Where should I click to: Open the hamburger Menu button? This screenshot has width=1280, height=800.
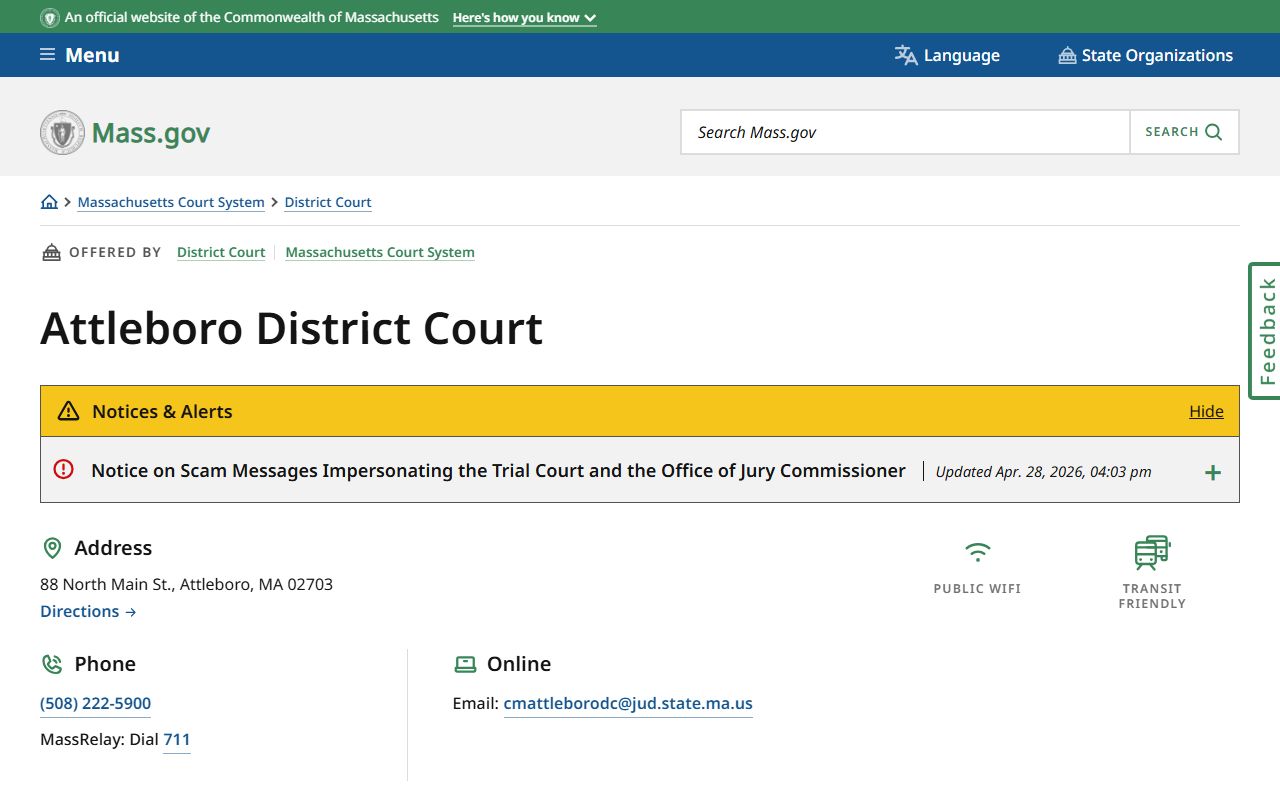[79, 55]
